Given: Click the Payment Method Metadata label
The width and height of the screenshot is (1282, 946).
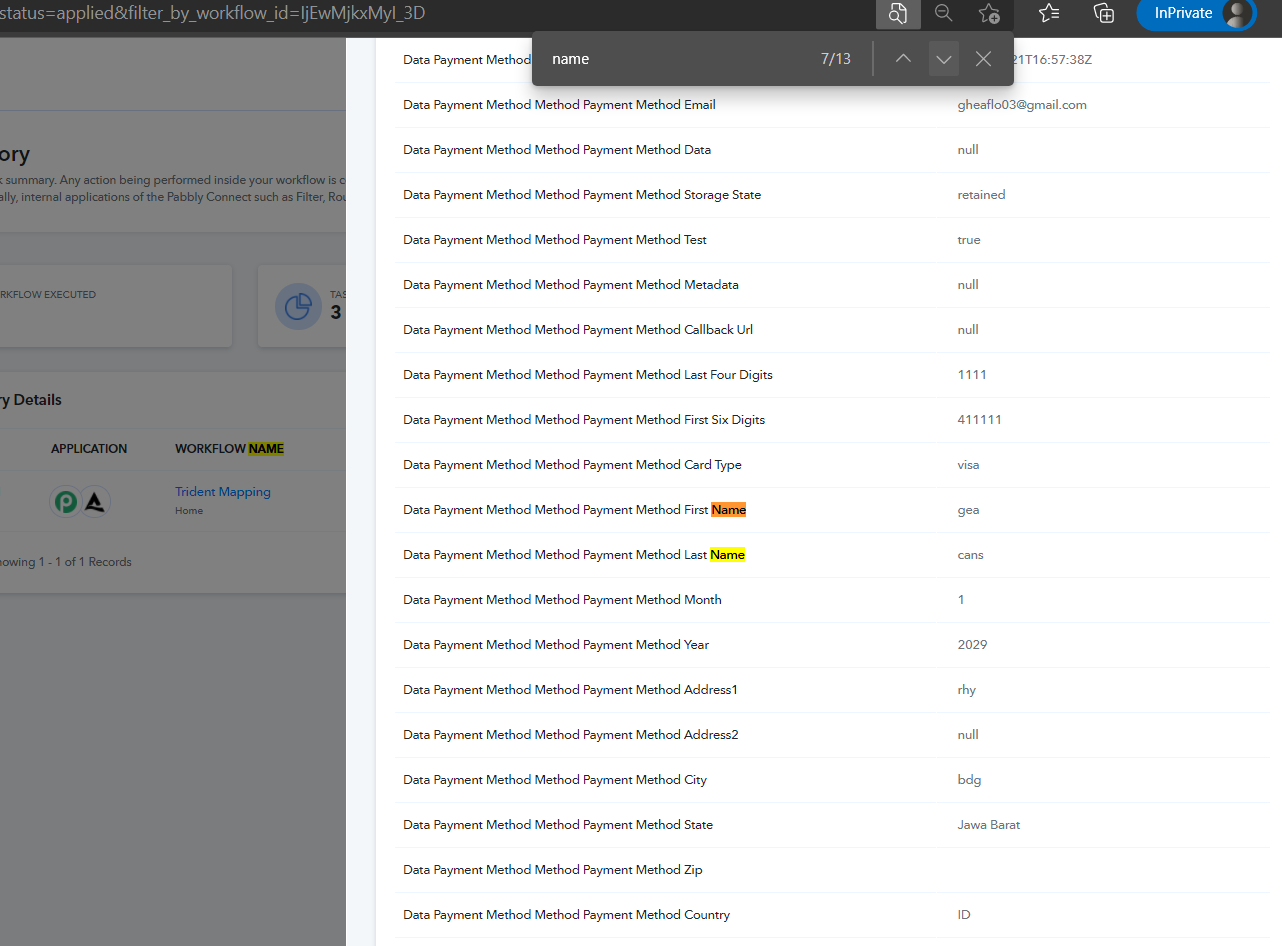Looking at the screenshot, I should [571, 285].
